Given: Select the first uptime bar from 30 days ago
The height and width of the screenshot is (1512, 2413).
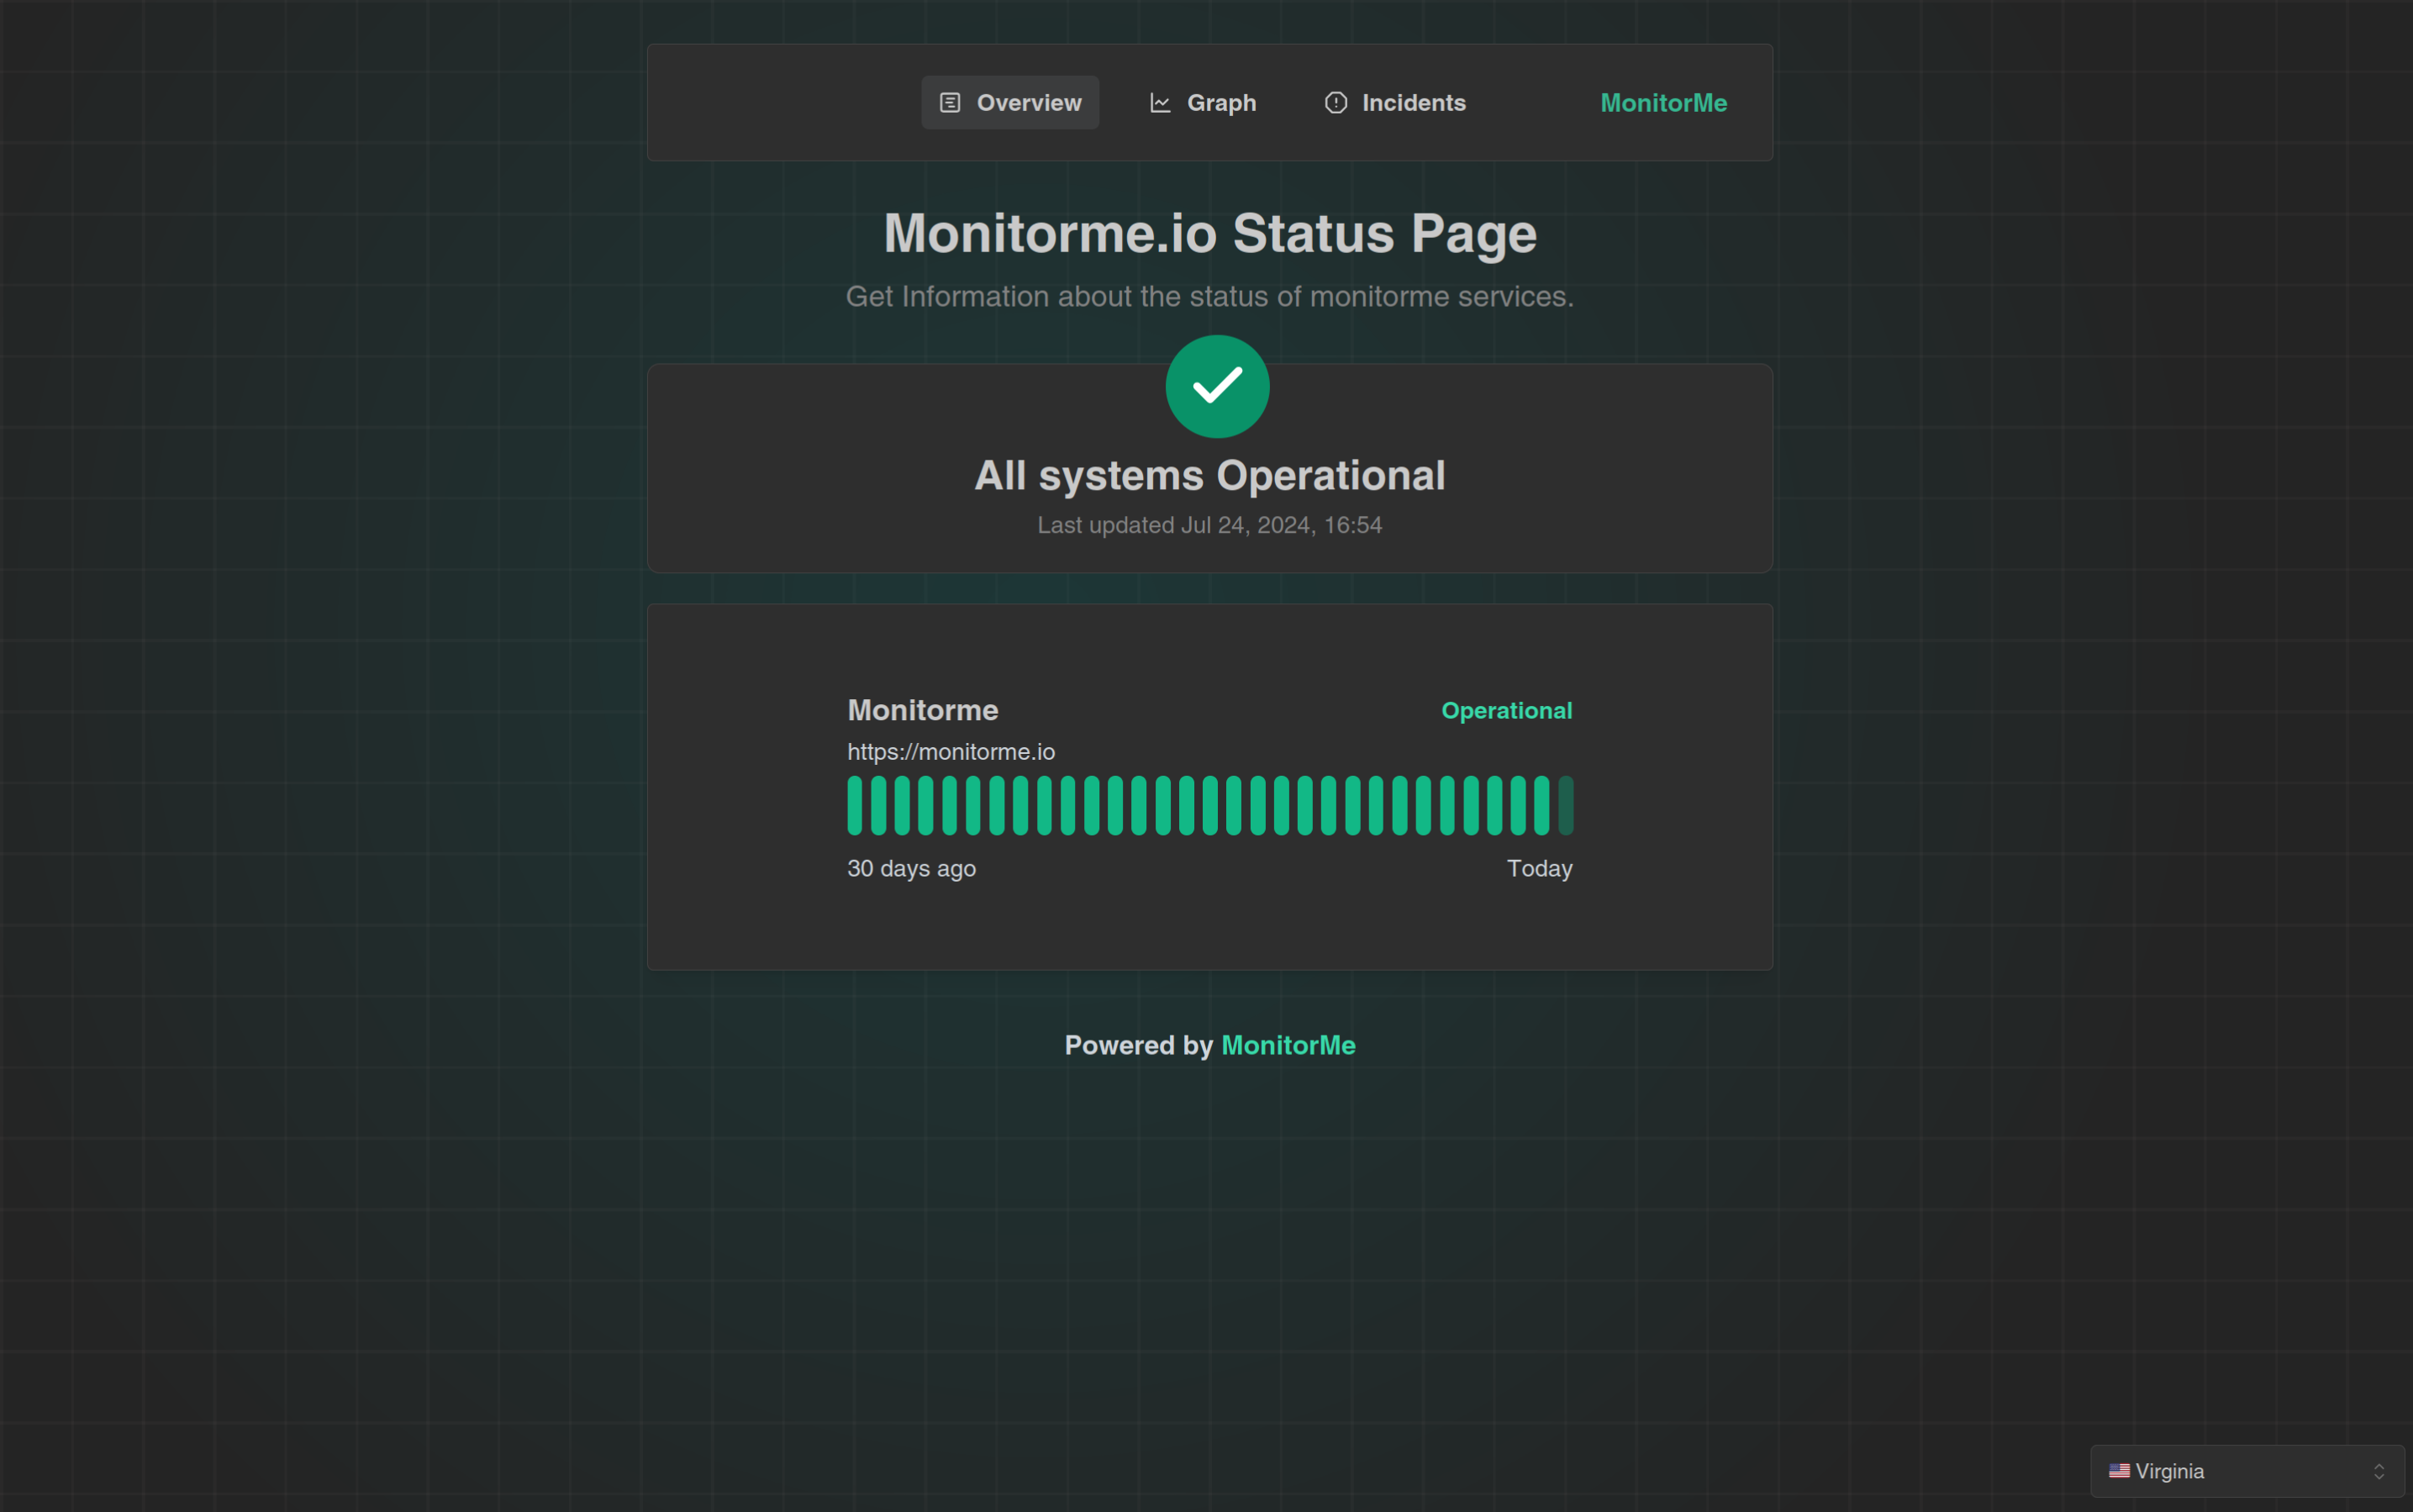Looking at the screenshot, I should pyautogui.click(x=855, y=805).
